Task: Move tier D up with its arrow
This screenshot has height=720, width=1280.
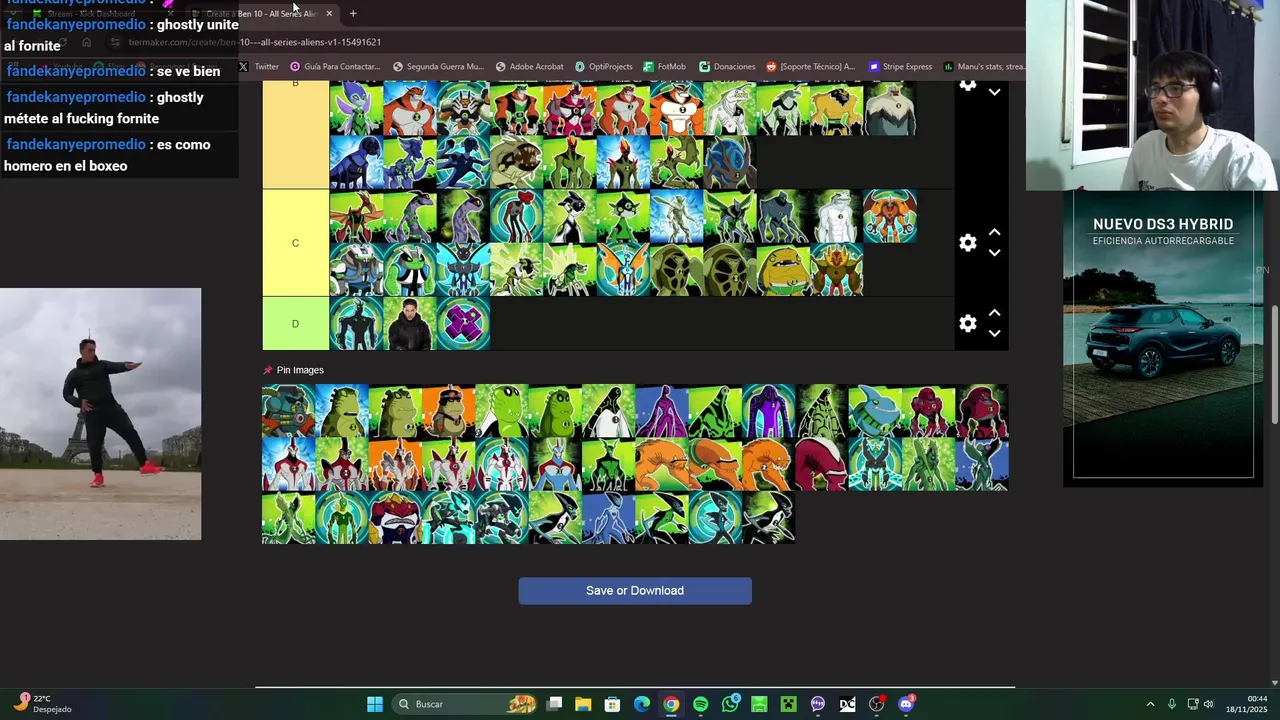Action: pyautogui.click(x=994, y=312)
